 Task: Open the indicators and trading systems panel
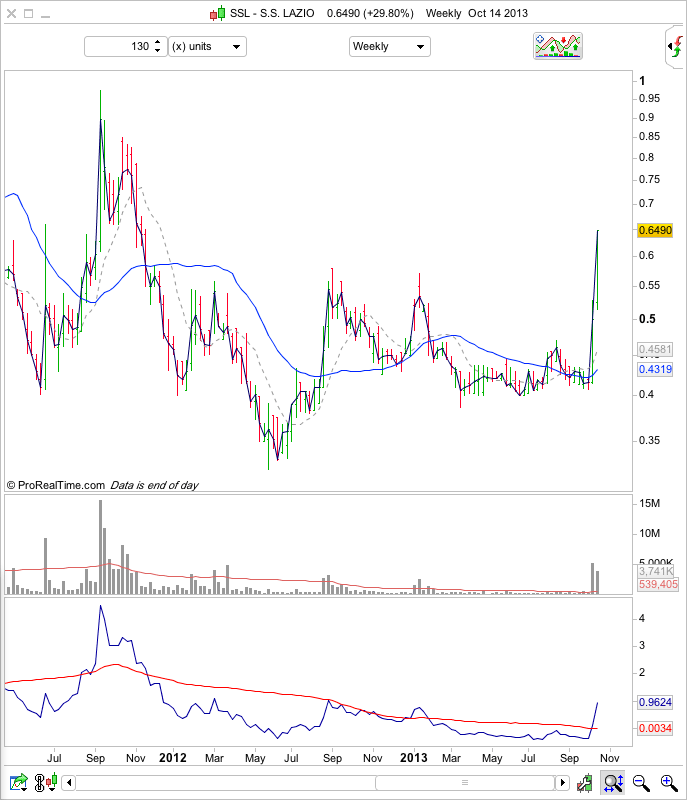point(557,46)
